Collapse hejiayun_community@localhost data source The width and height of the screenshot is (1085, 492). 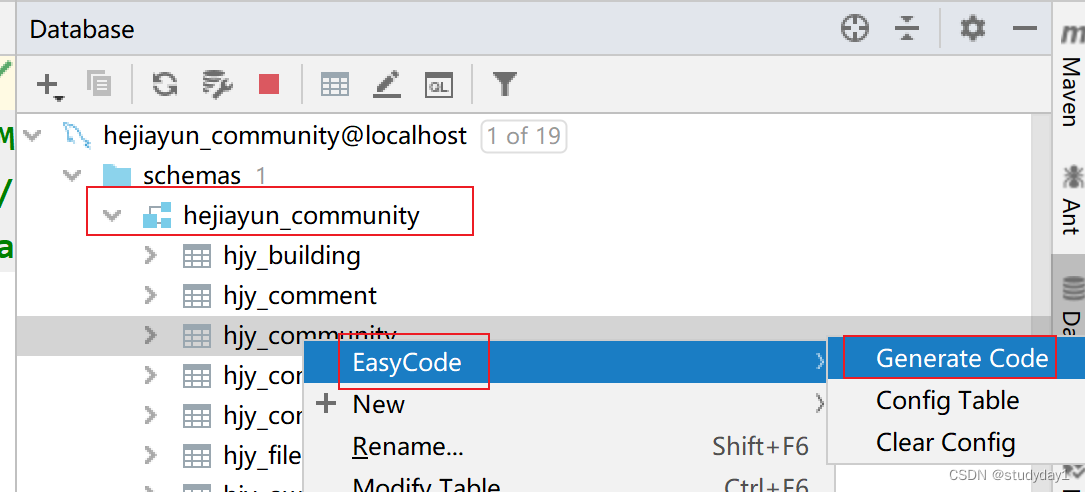(x=32, y=136)
